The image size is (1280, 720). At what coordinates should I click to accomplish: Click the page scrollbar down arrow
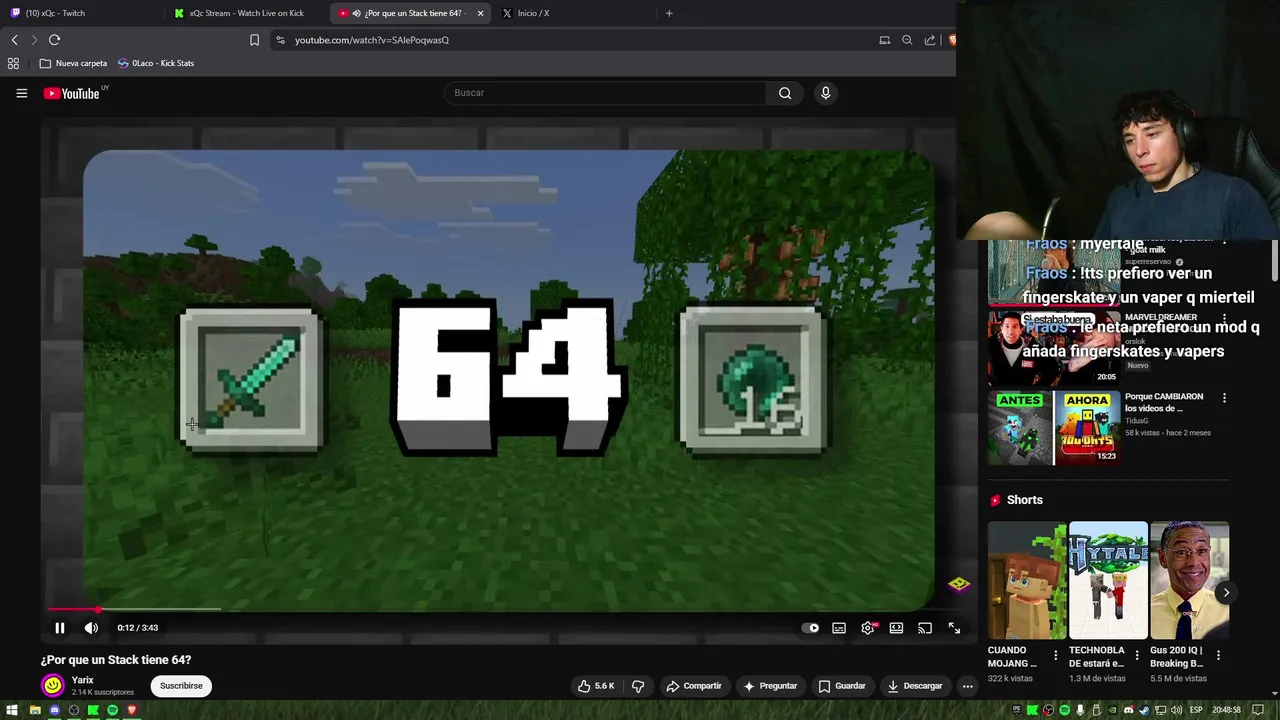tap(1274, 693)
